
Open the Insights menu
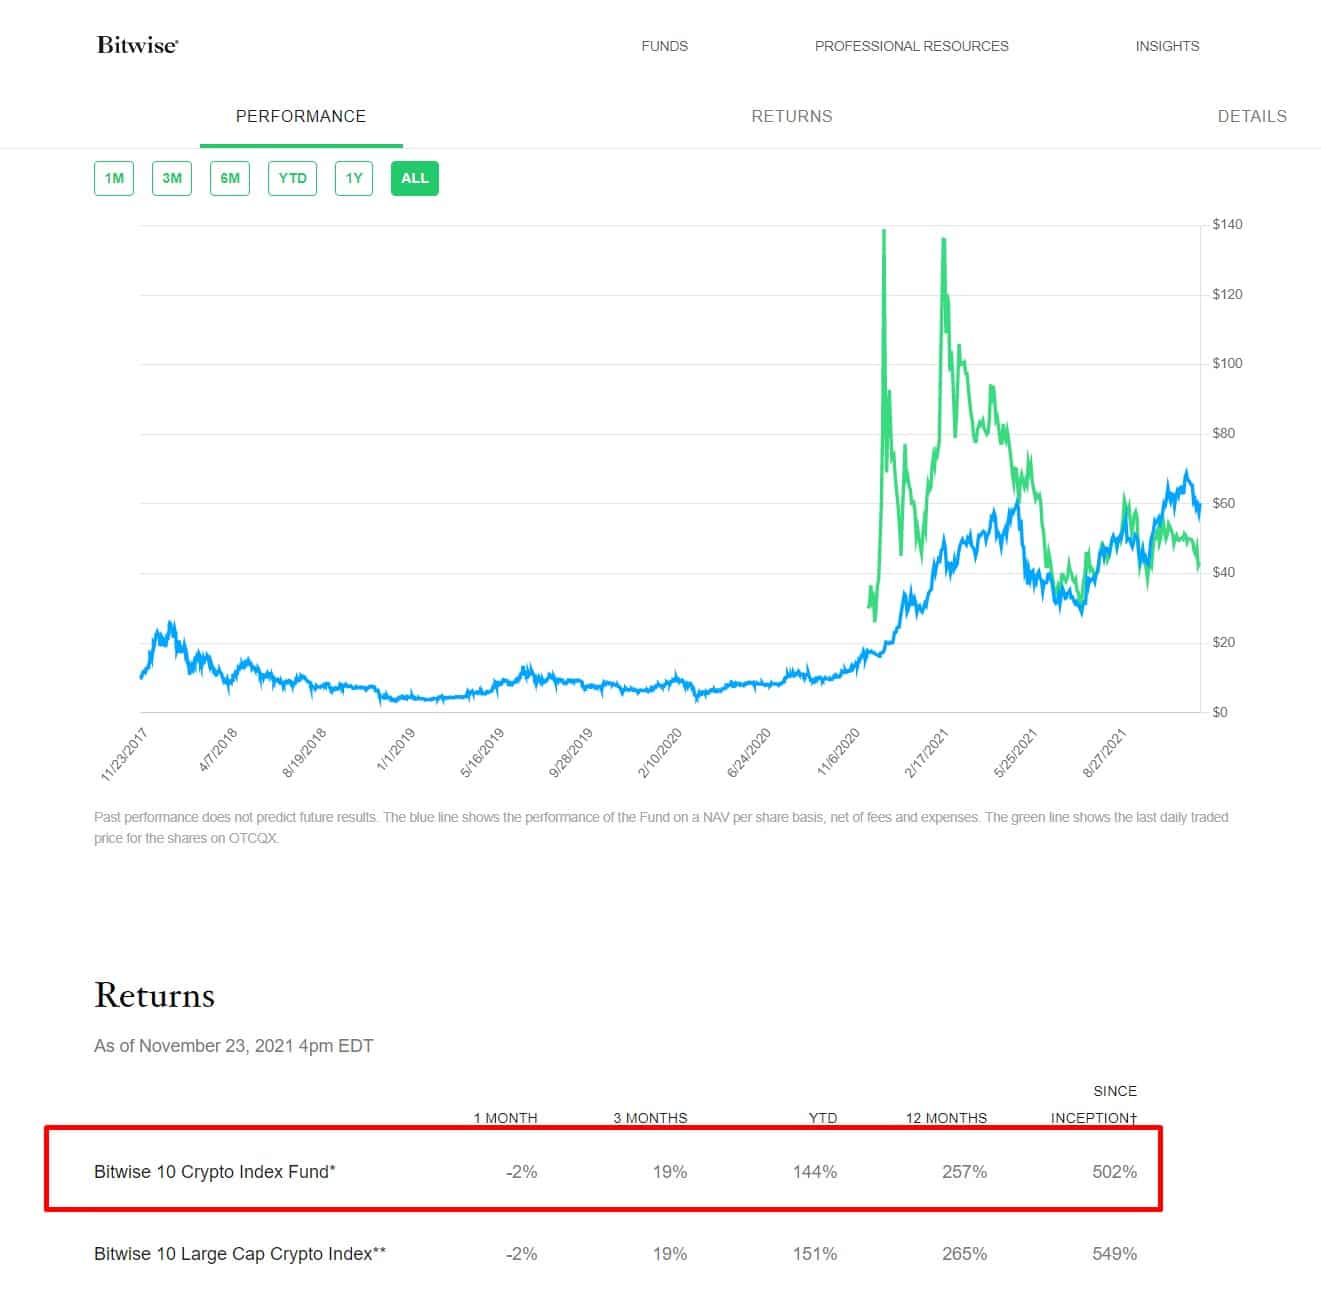click(x=1166, y=46)
